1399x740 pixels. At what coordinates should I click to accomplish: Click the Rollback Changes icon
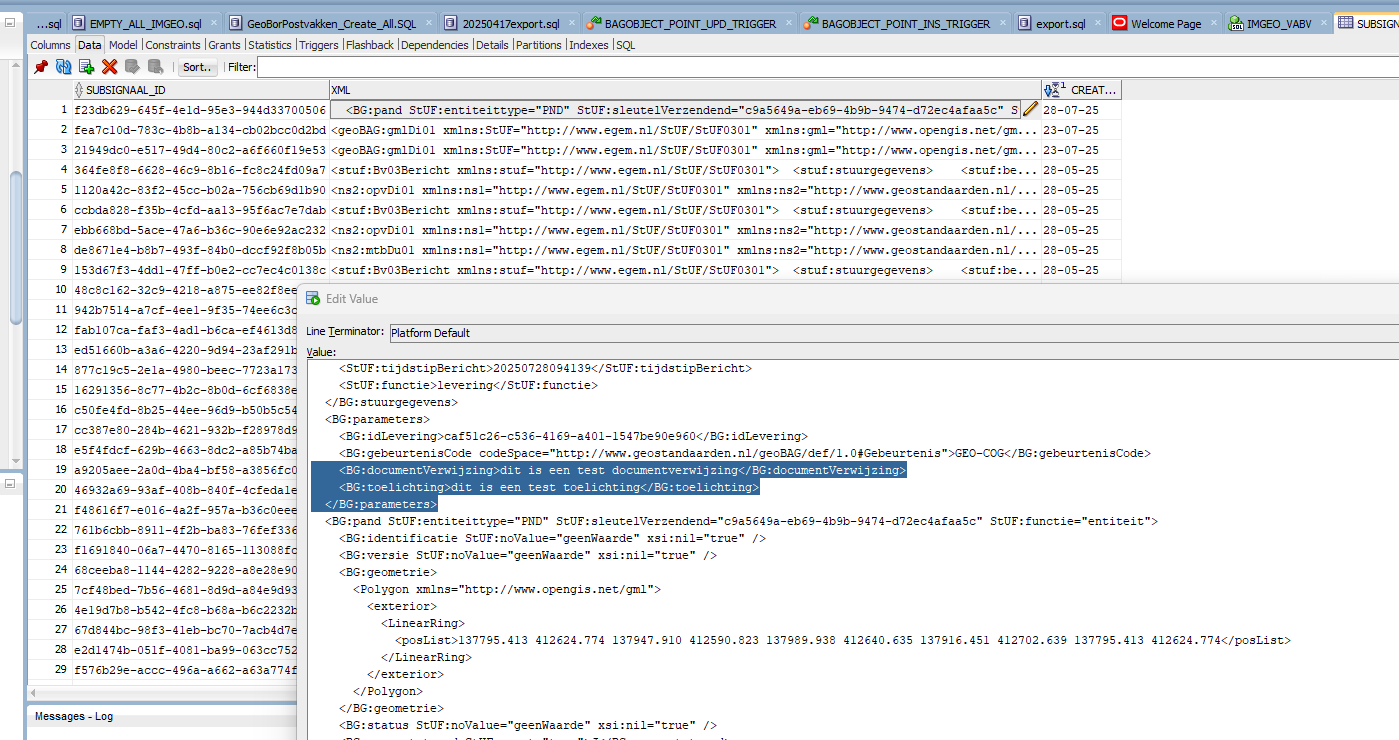(x=155, y=67)
